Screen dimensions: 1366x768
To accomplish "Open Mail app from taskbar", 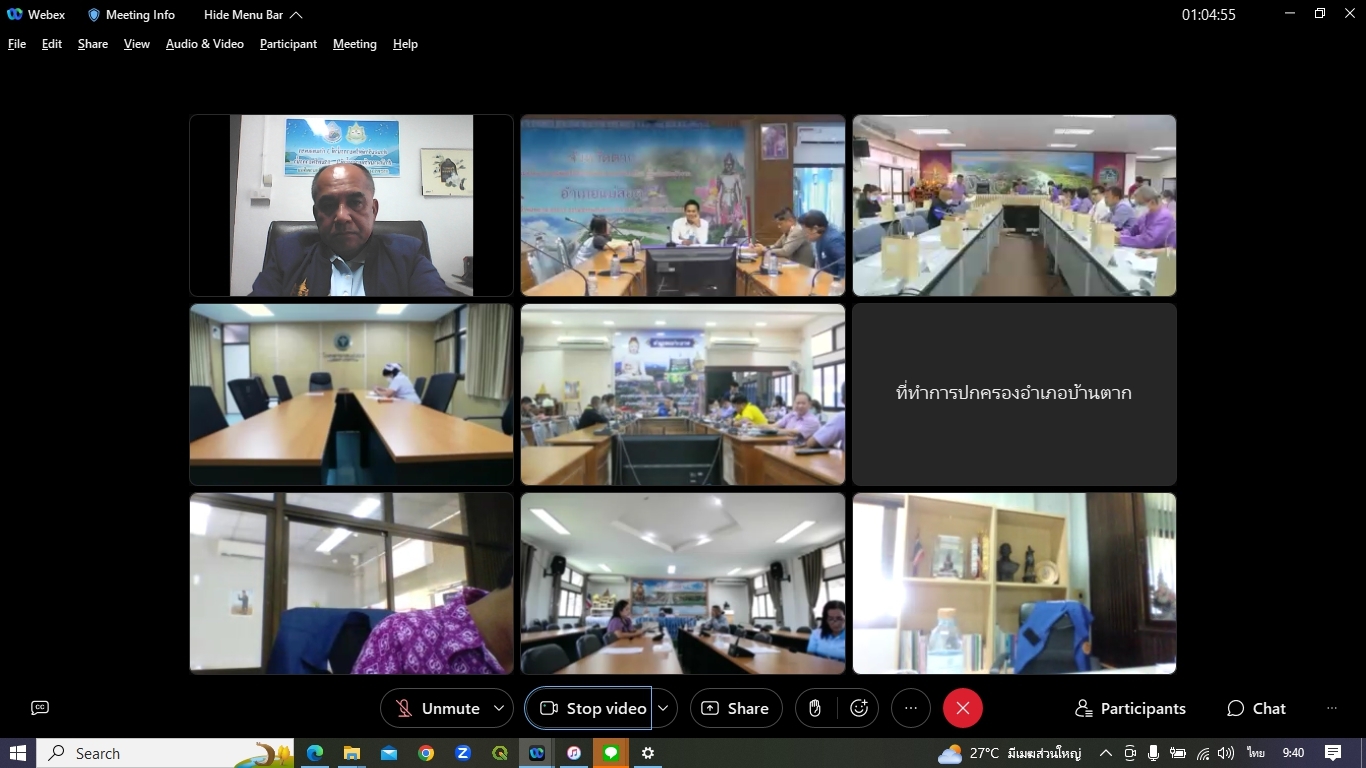I will tap(389, 753).
